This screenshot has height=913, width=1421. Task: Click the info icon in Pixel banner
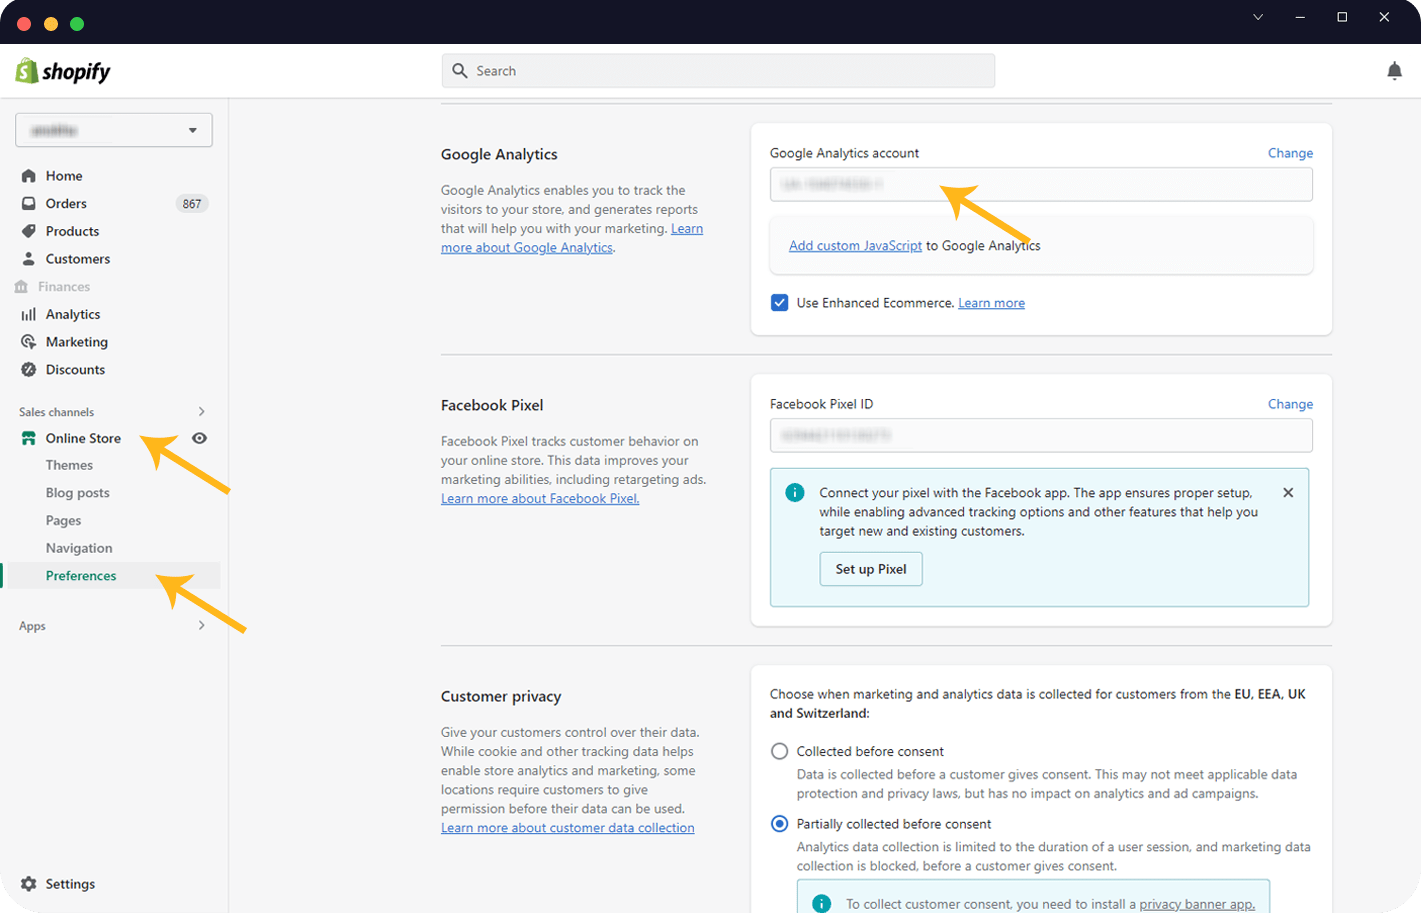coord(795,492)
